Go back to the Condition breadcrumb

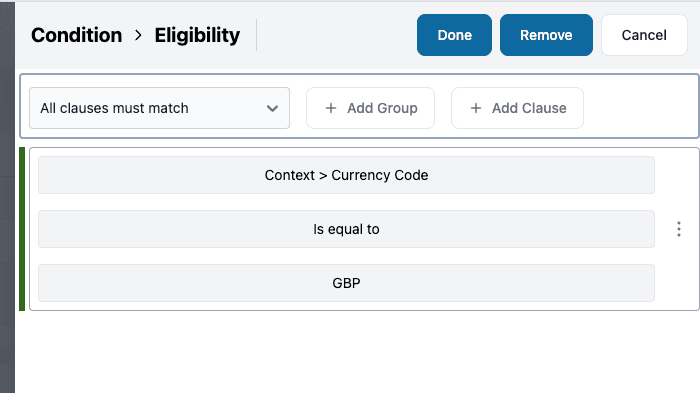[x=76, y=35]
